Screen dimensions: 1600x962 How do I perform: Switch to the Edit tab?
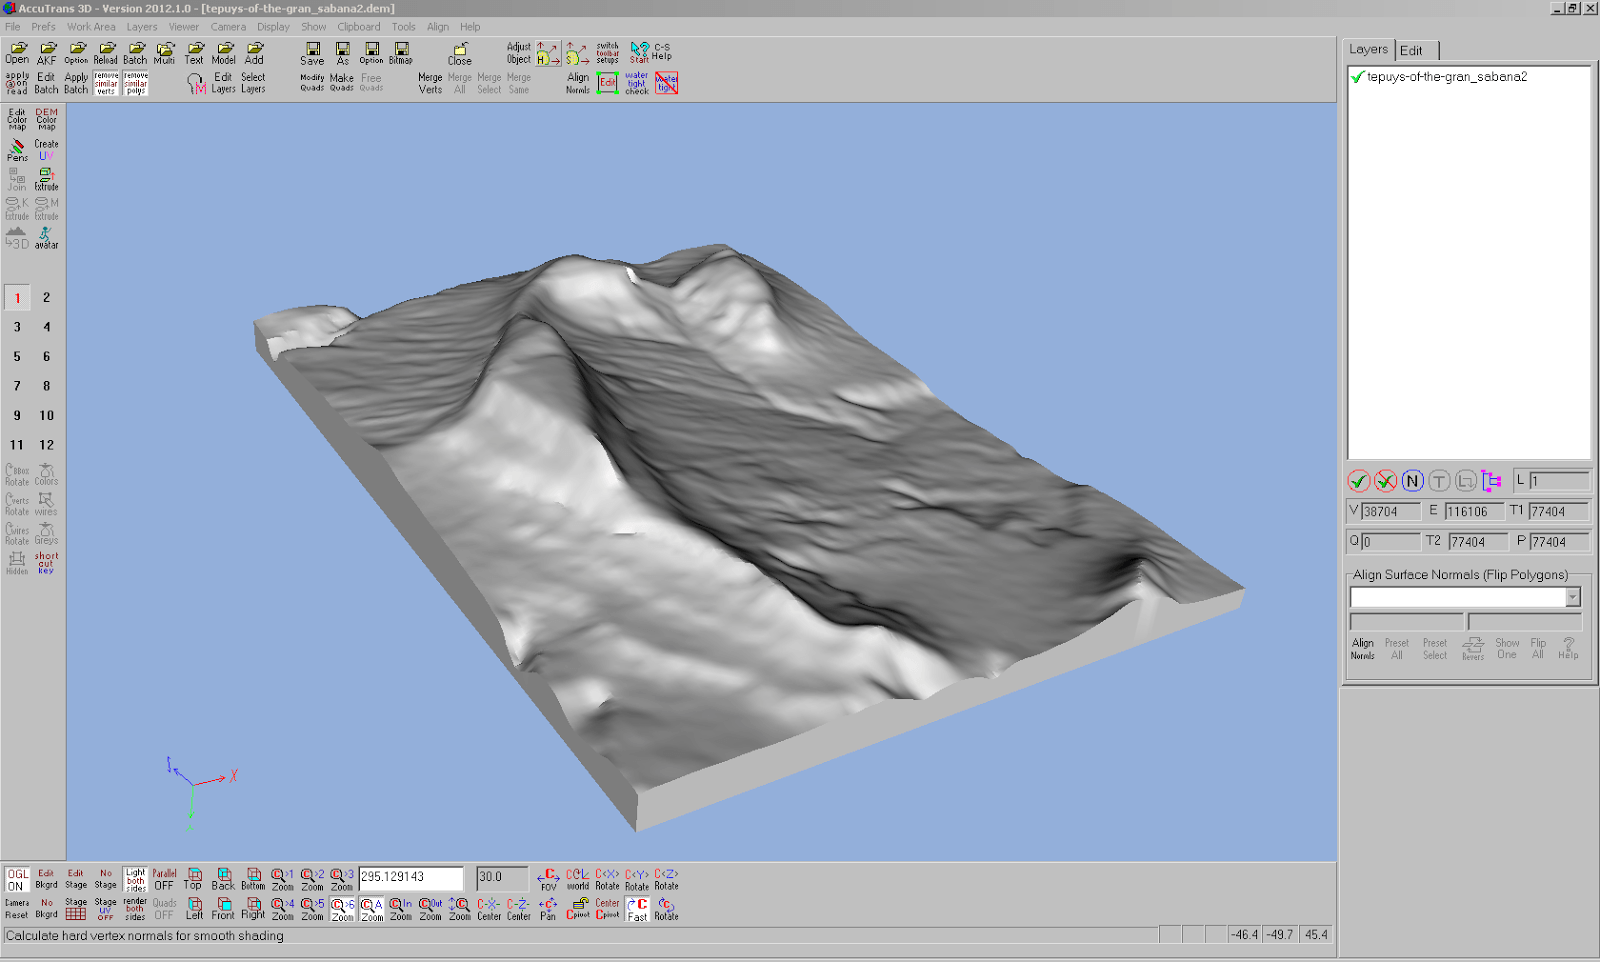click(x=1411, y=51)
